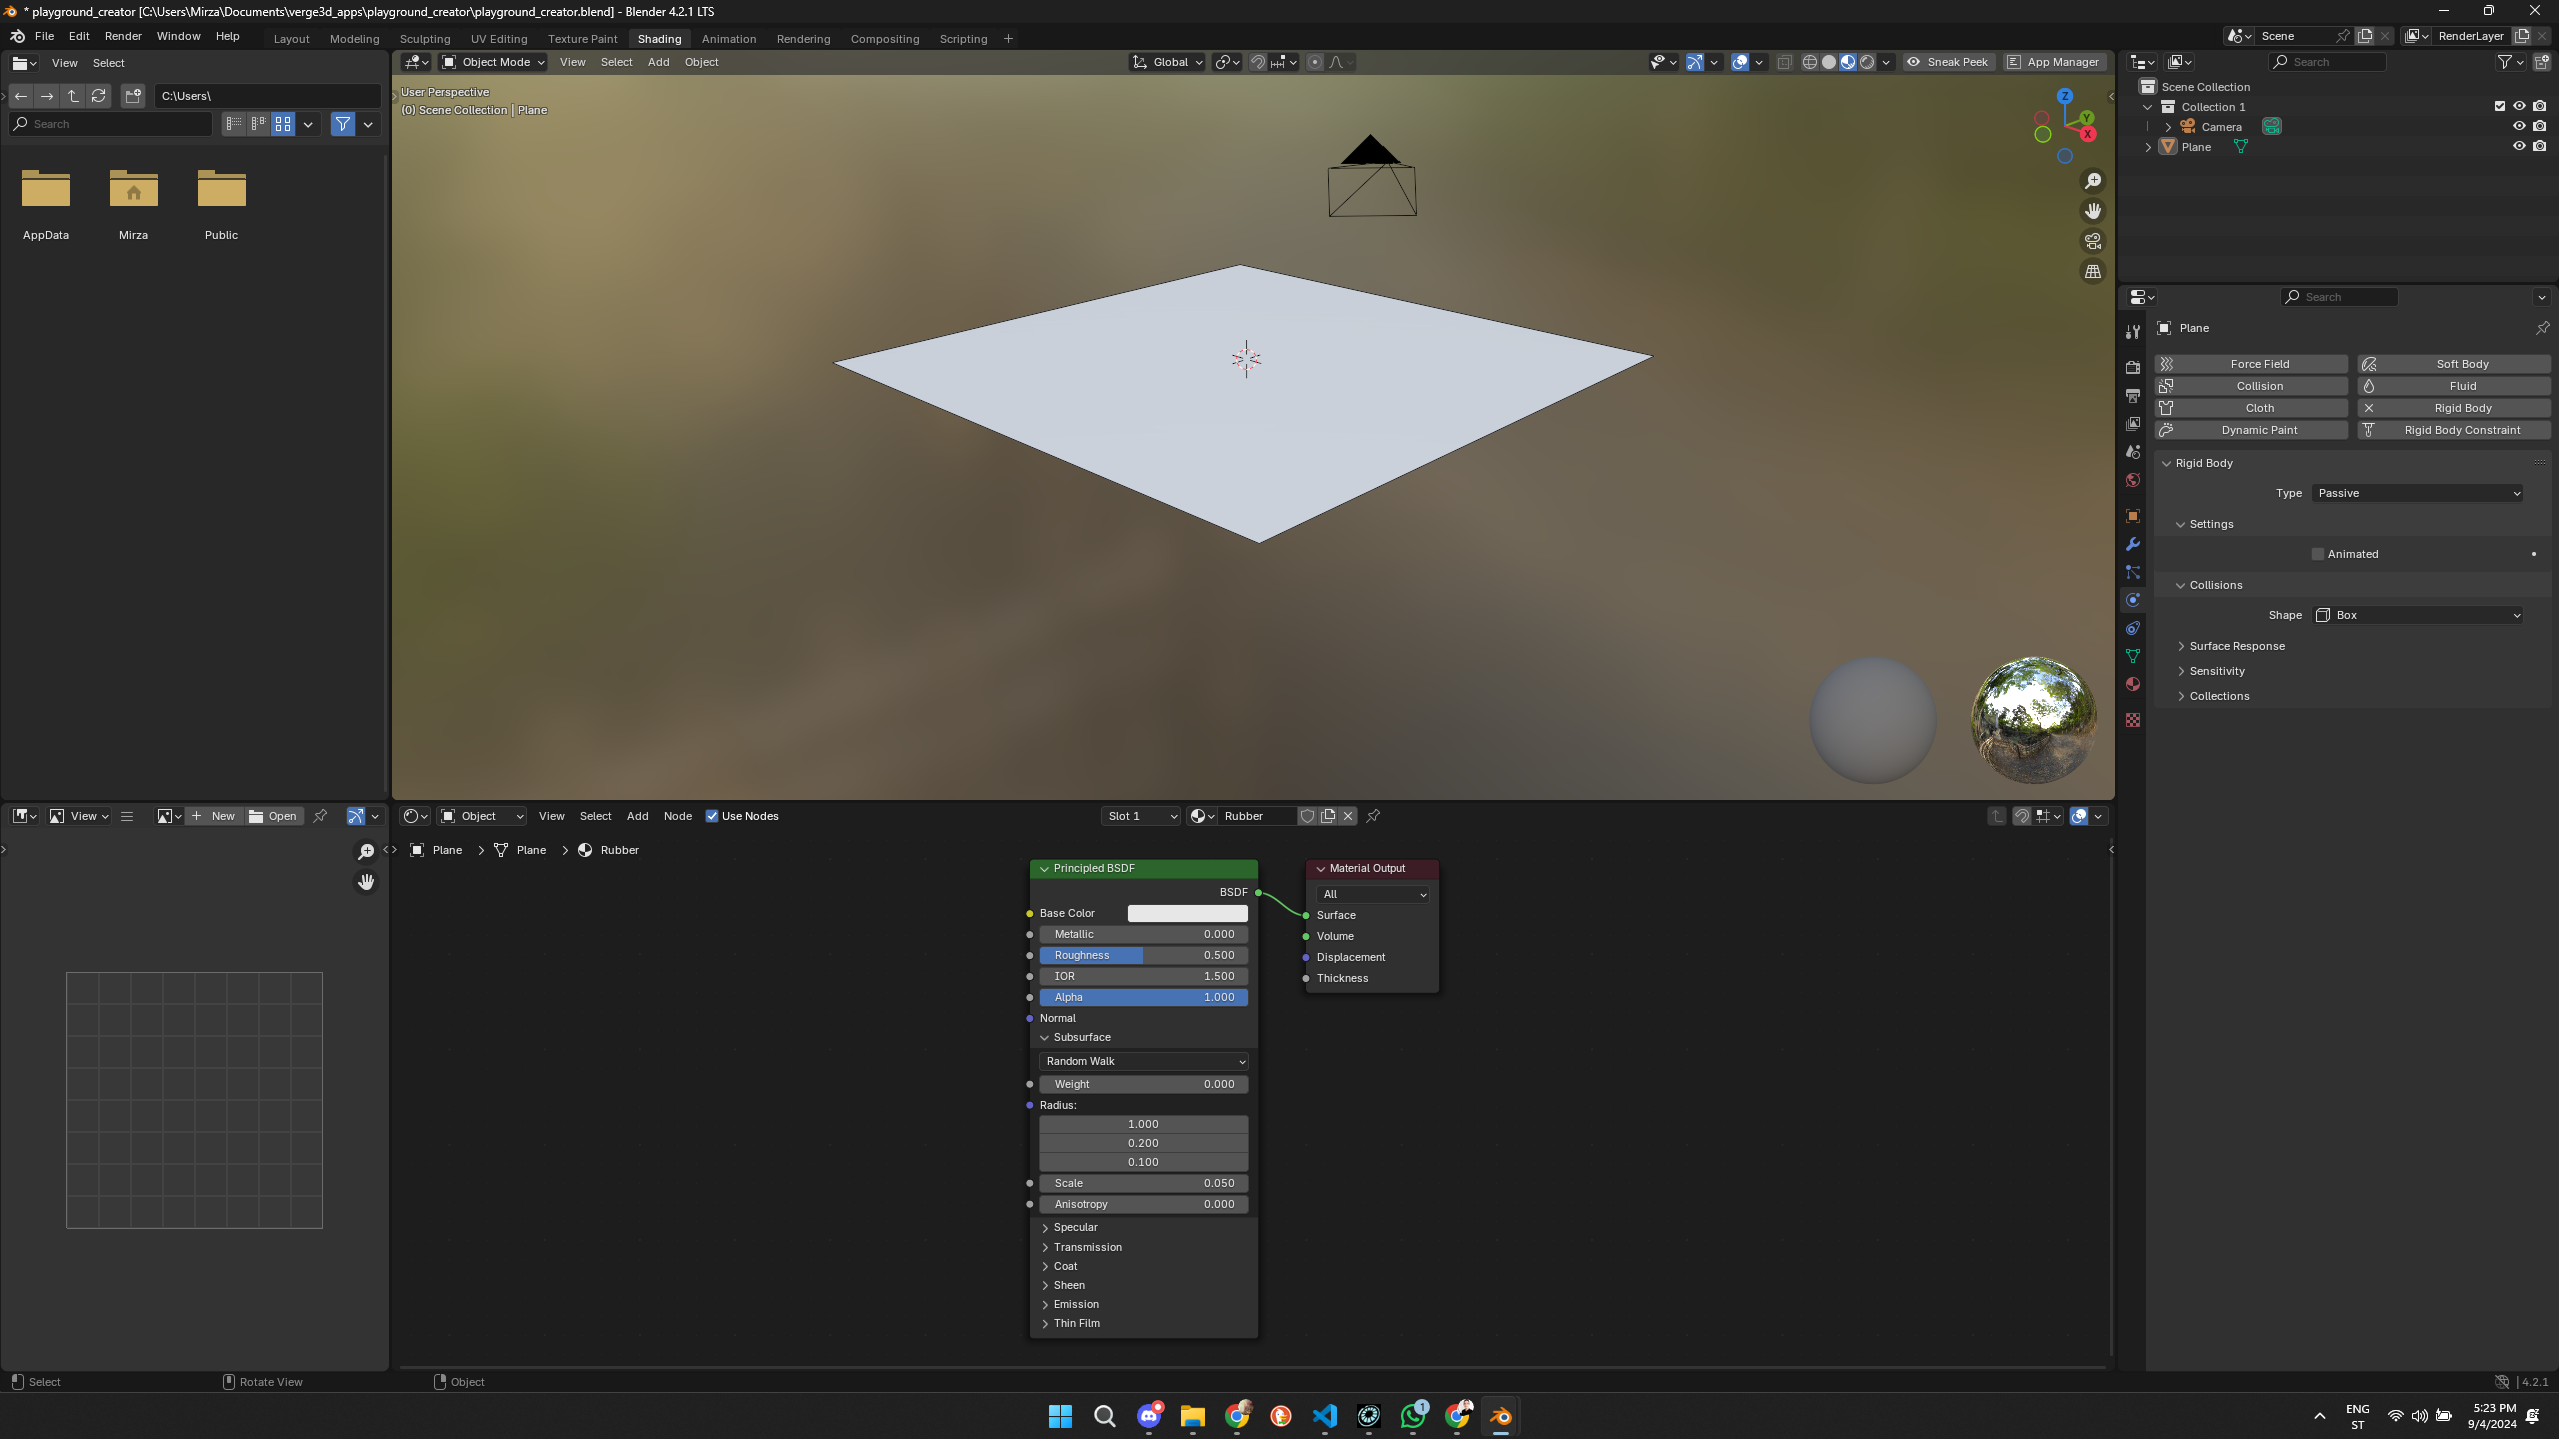Viewport: 2559px width, 1439px height.
Task: Expand the Sensitivity panel
Action: (x=2217, y=671)
